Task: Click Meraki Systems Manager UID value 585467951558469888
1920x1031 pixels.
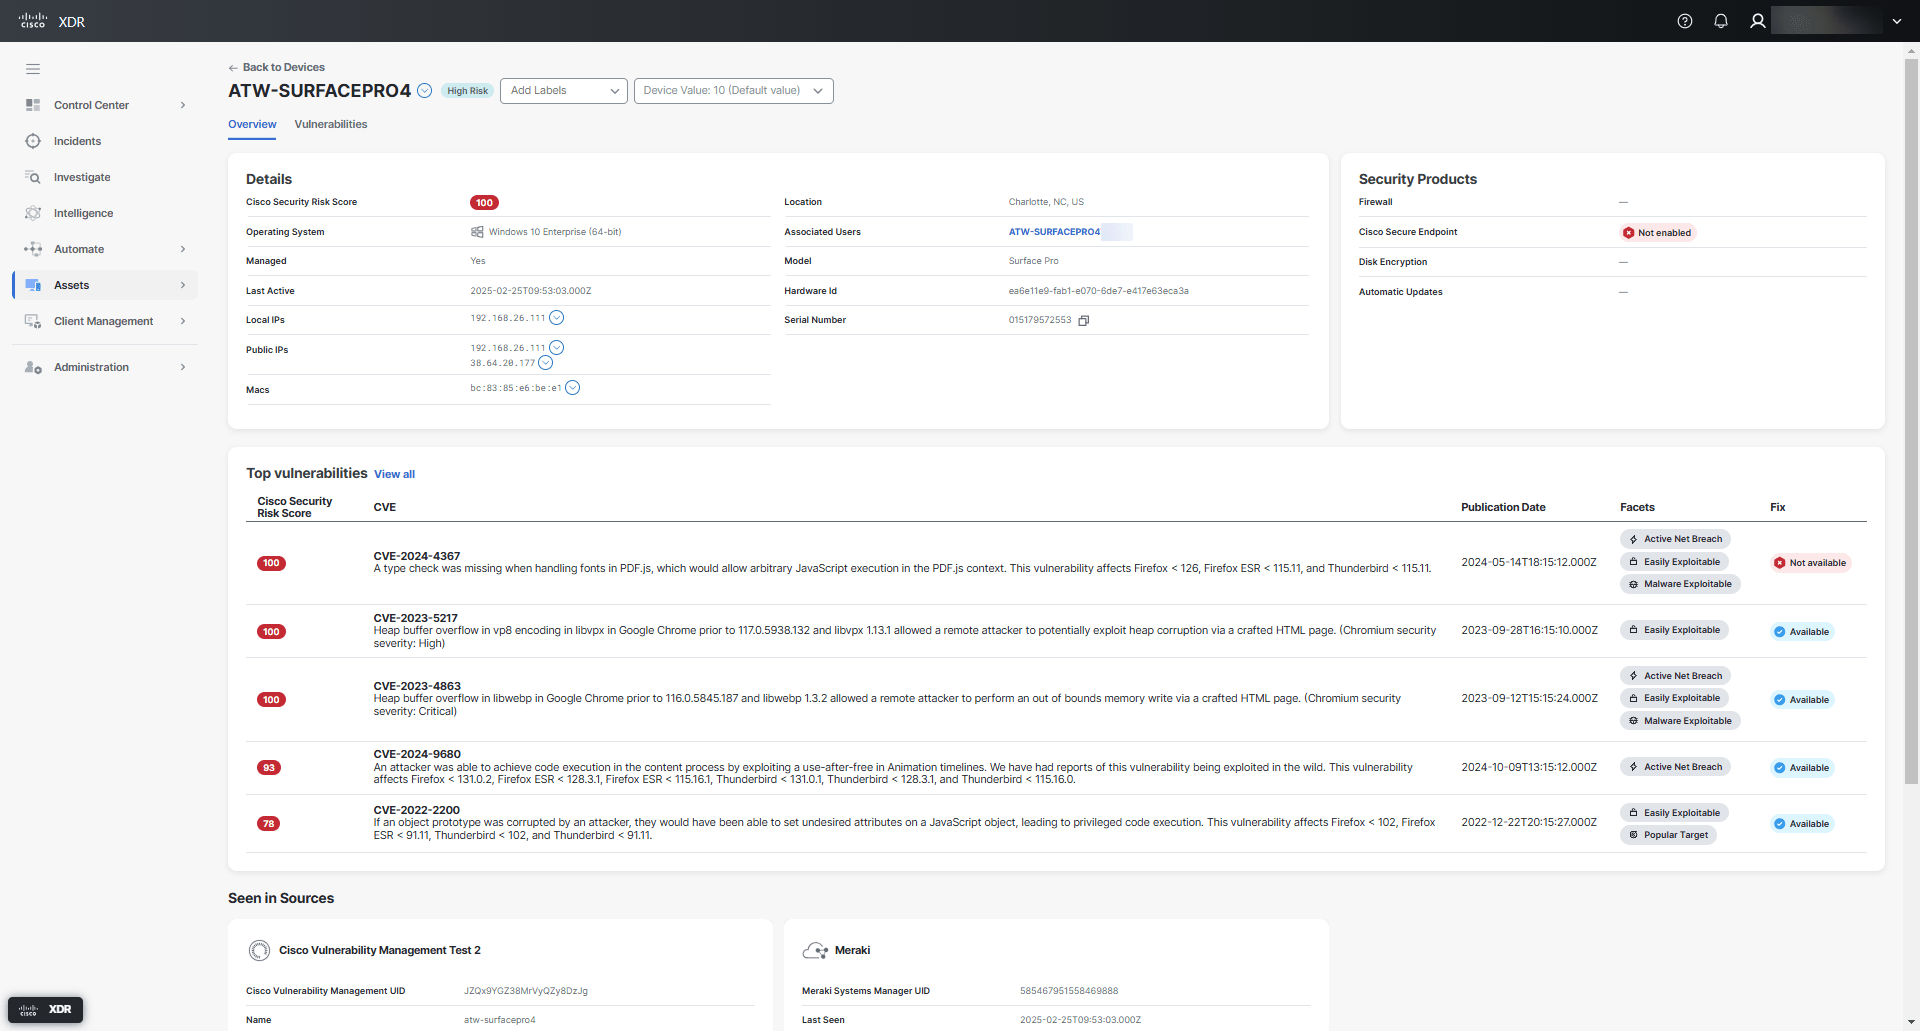Action: 1069,991
